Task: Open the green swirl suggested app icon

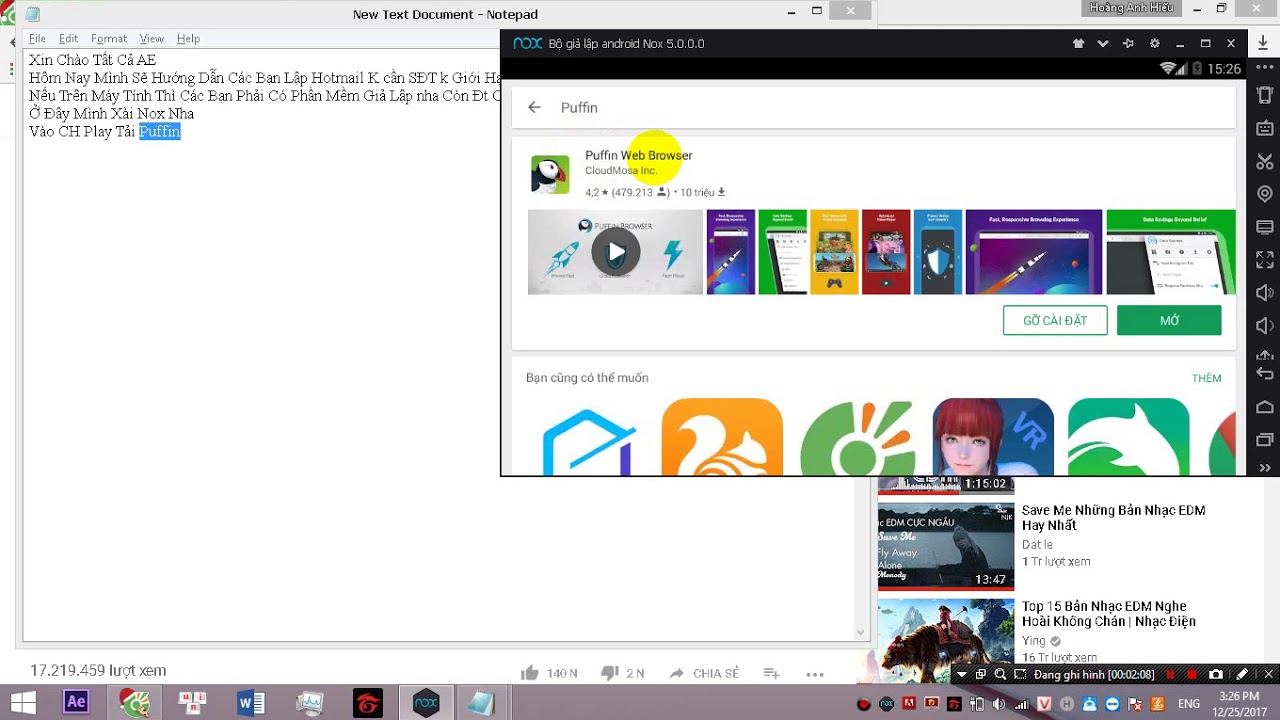Action: coord(858,438)
